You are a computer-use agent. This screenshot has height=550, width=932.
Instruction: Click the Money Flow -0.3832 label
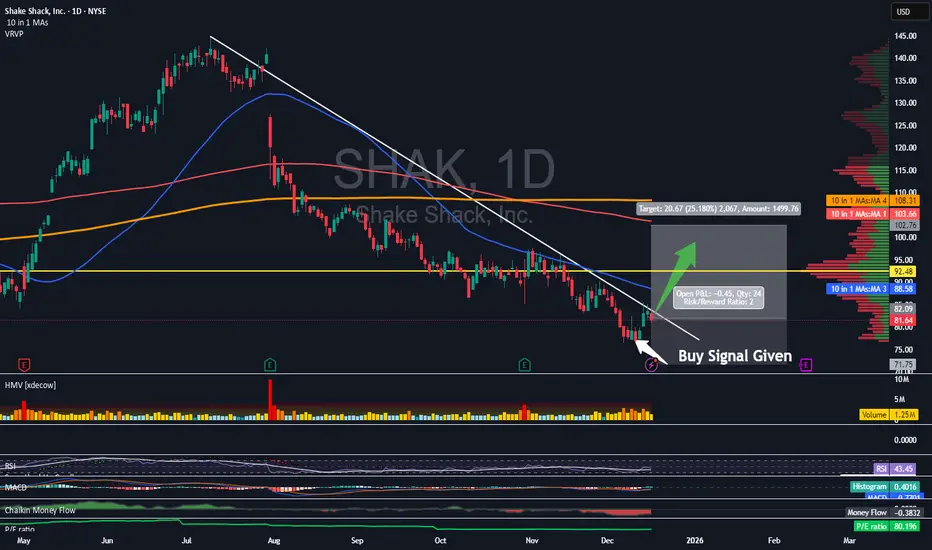[x=884, y=513]
